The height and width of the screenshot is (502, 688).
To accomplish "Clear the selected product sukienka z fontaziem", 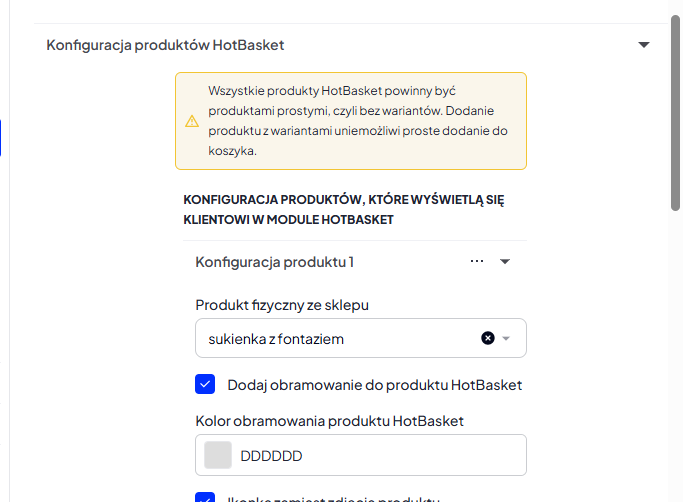I will pyautogui.click(x=487, y=338).
